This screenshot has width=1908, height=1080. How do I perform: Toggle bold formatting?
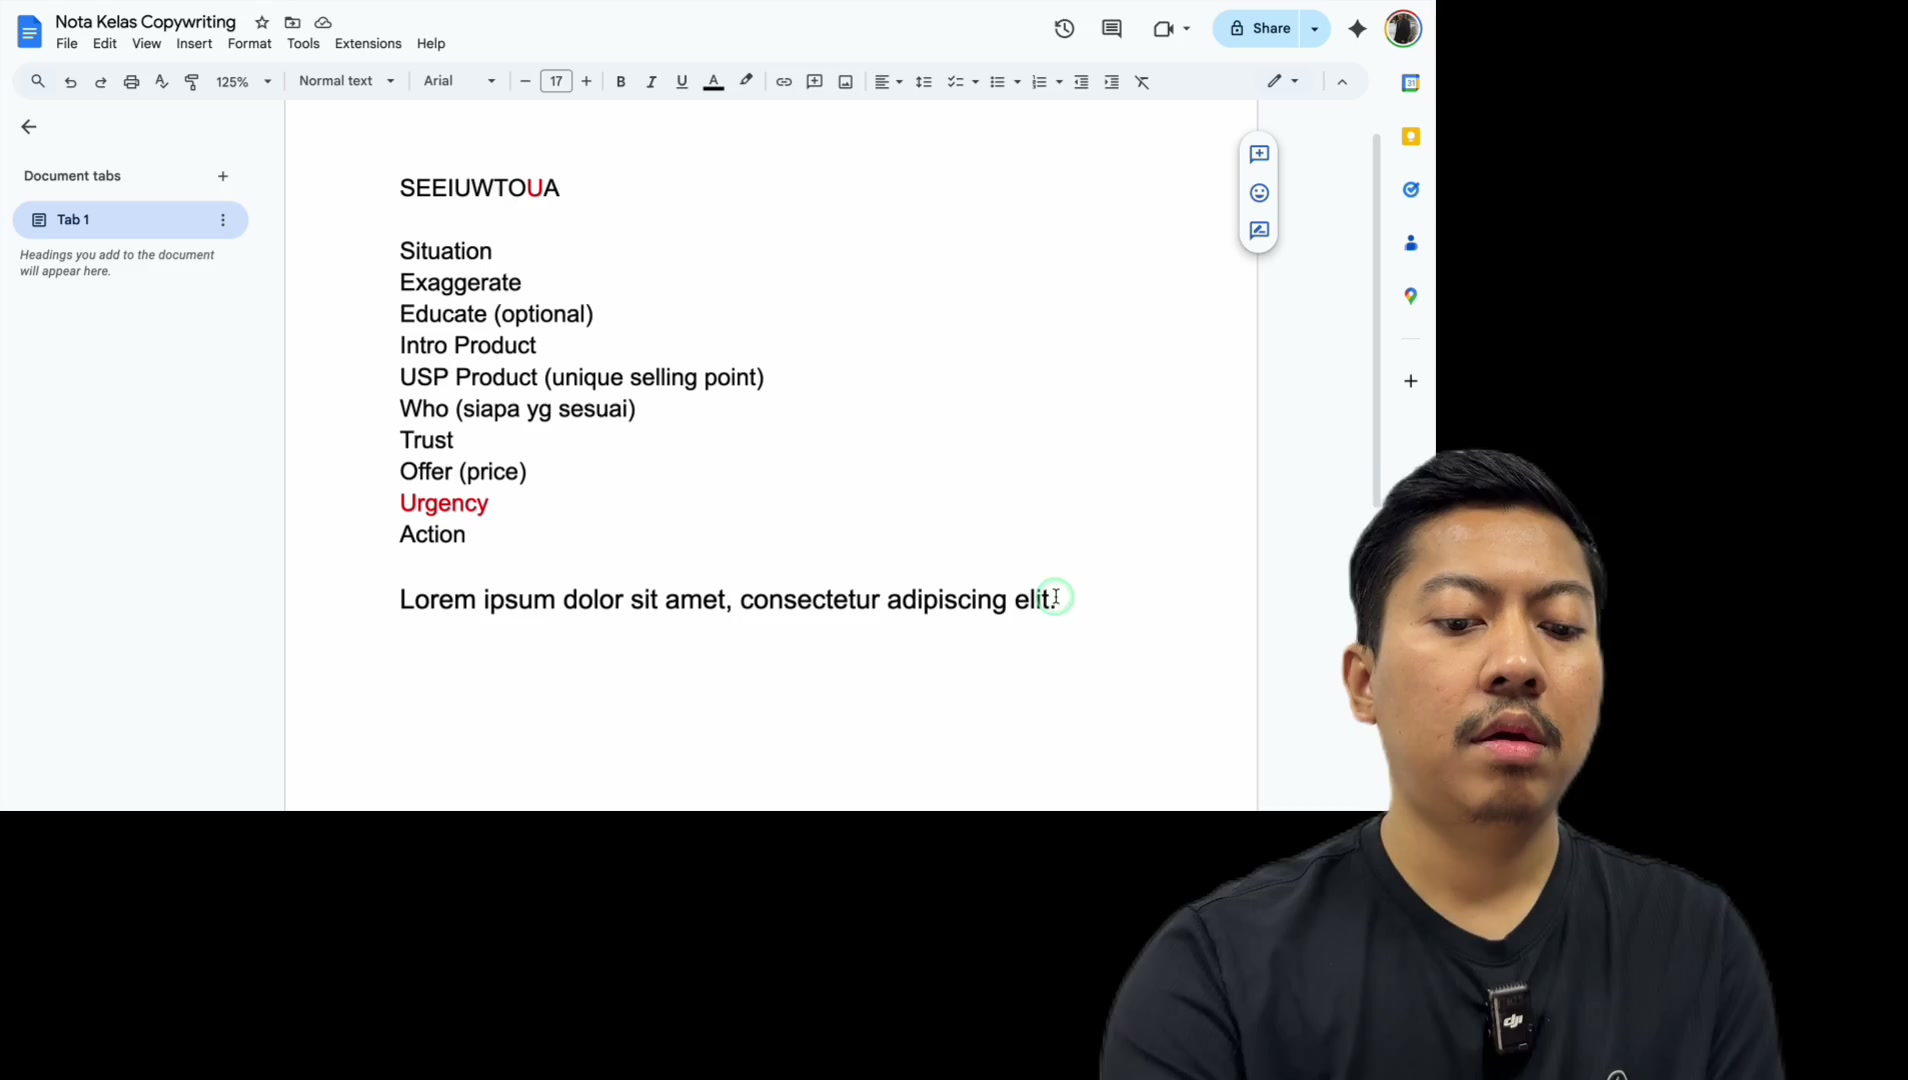[620, 82]
